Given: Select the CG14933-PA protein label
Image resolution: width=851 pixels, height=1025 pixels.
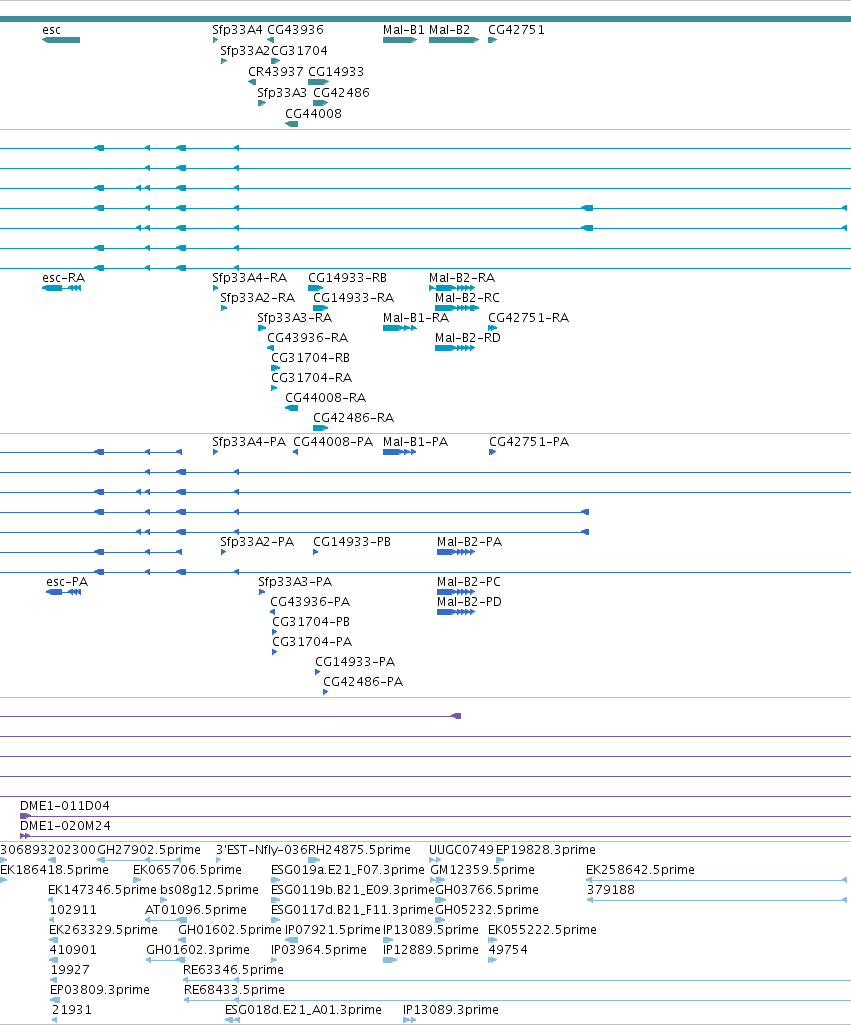Looking at the screenshot, I should click(355, 662).
